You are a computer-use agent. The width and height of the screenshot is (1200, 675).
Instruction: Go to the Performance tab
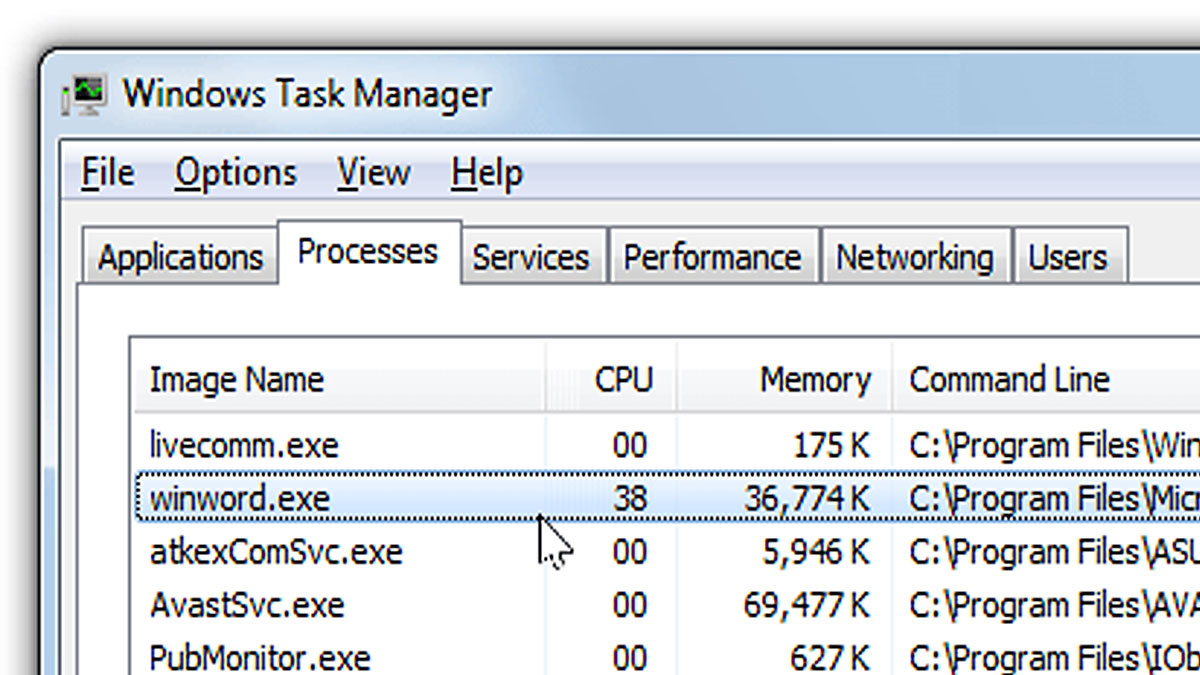[712, 257]
